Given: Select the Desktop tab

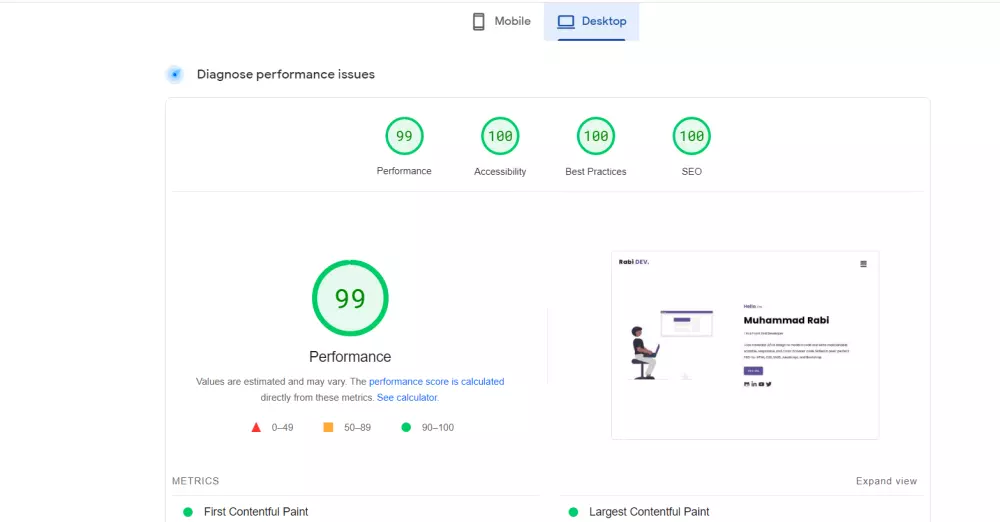Looking at the screenshot, I should 592,21.
